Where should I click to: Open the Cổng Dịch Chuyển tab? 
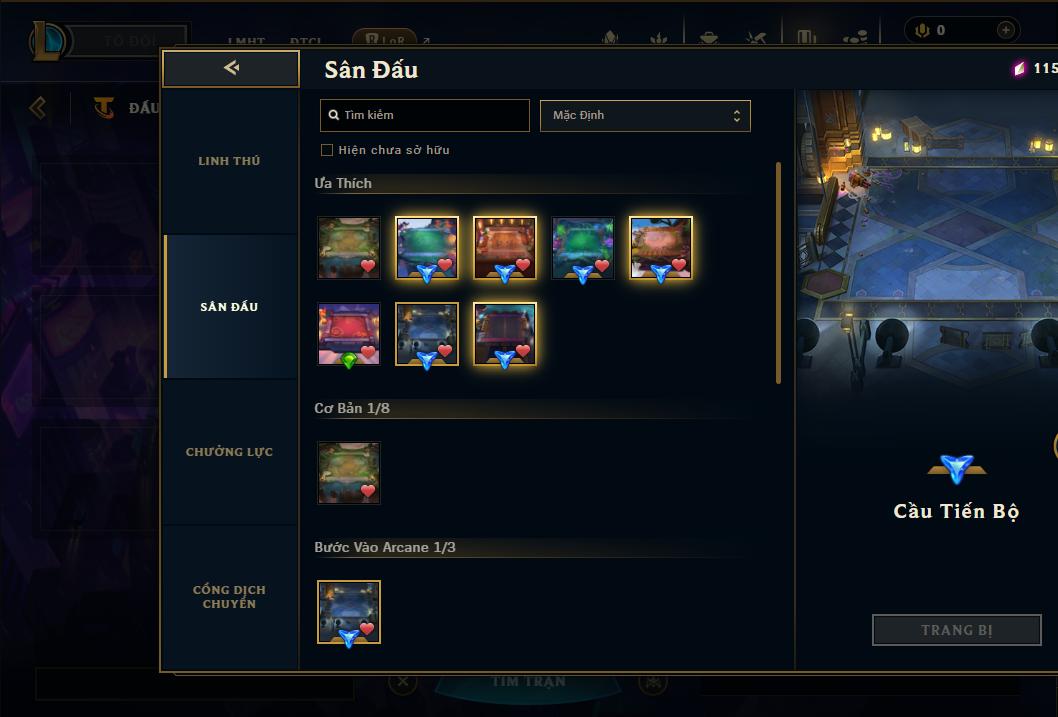[x=229, y=597]
